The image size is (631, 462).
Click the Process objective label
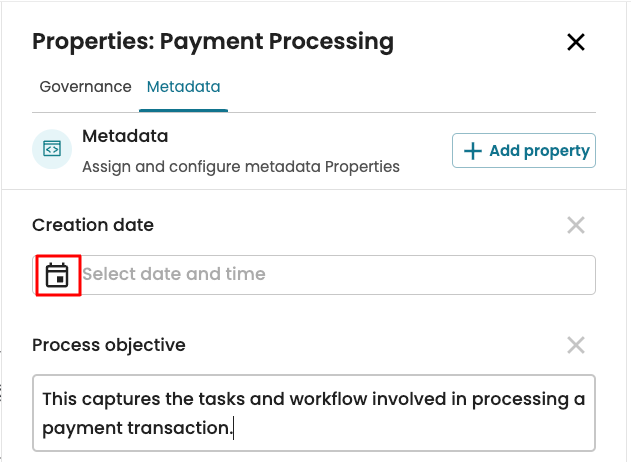pos(109,345)
